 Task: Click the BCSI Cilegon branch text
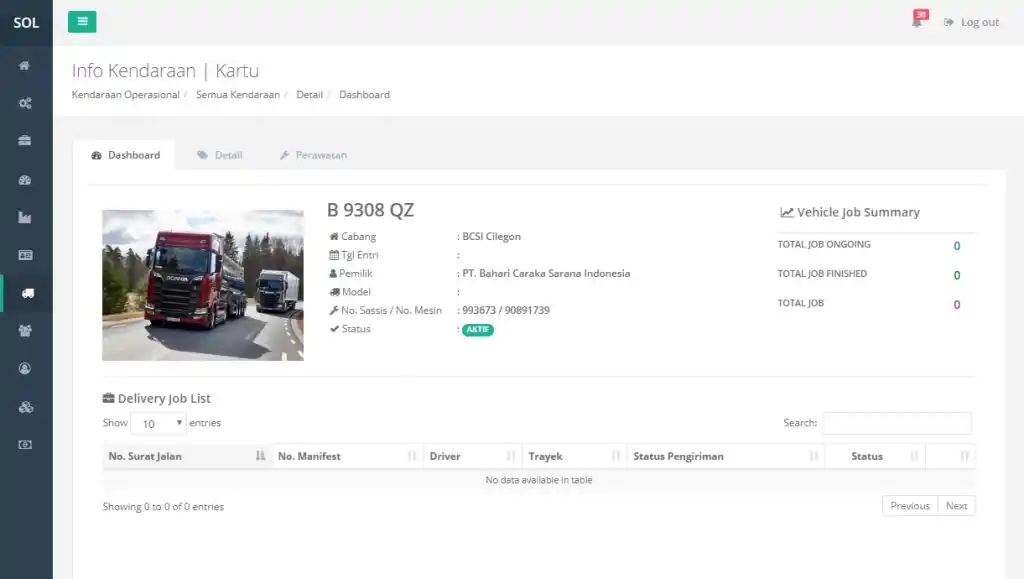(x=492, y=236)
